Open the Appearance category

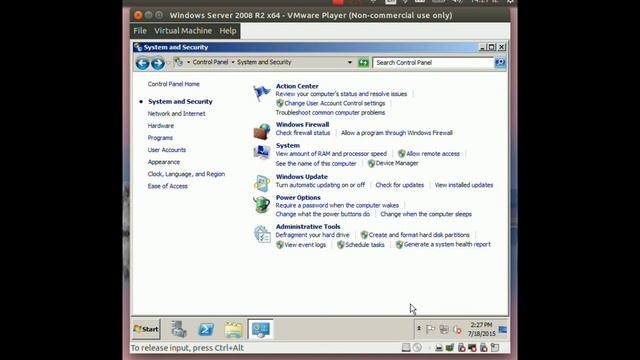coord(164,162)
